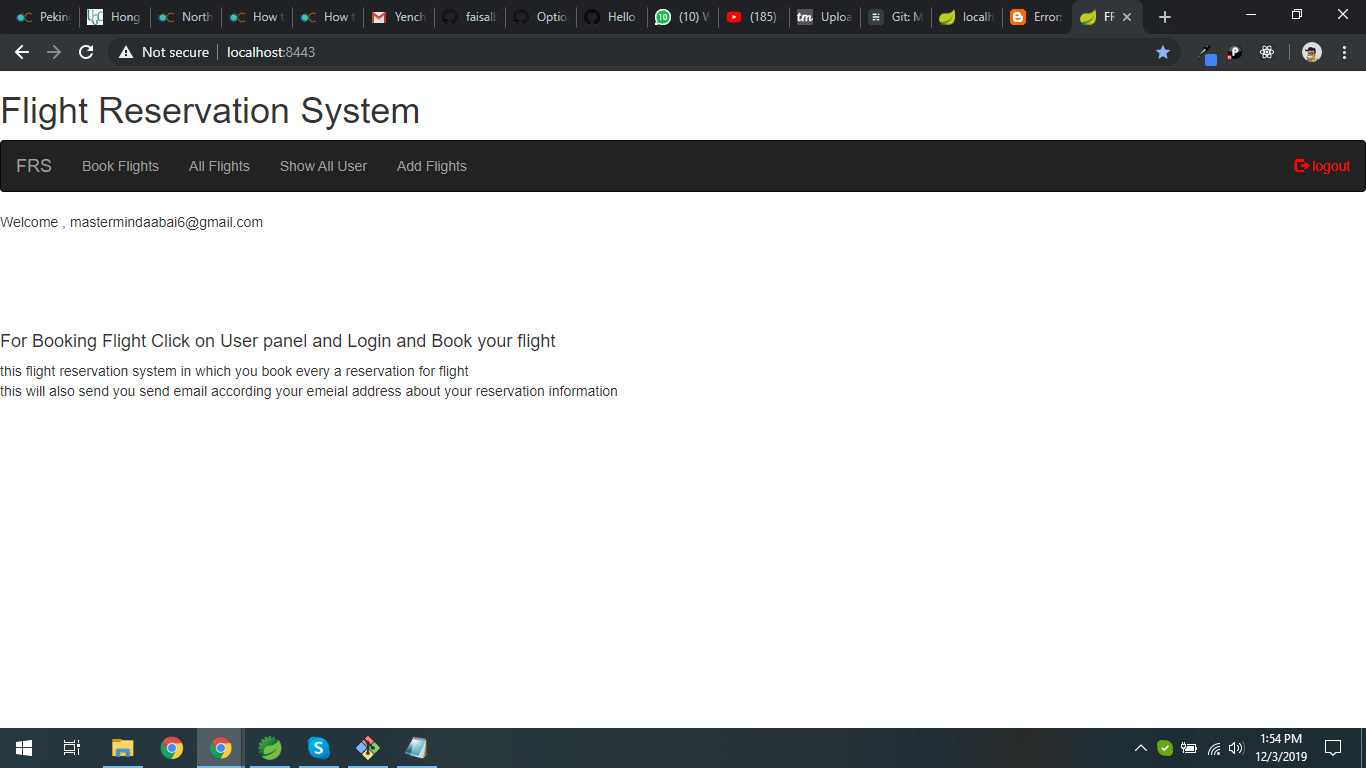
Task: Bookmark the page with the star icon
Action: click(x=1162, y=51)
